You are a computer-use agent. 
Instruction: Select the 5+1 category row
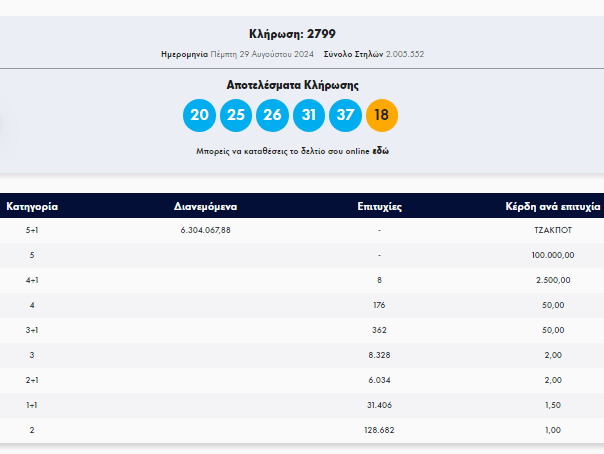tap(302, 230)
